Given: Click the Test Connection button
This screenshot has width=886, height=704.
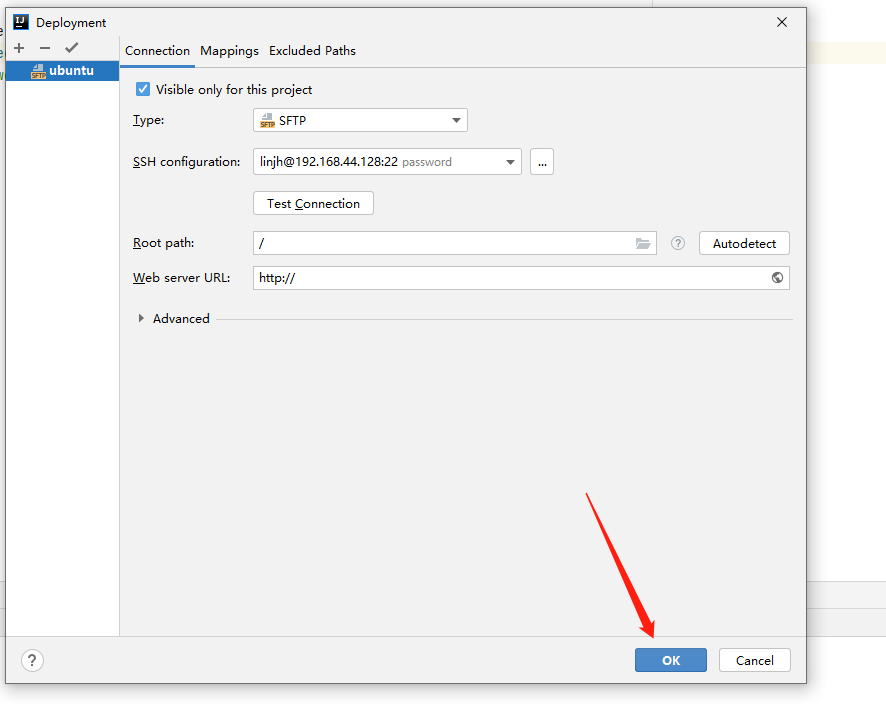Looking at the screenshot, I should pyautogui.click(x=313, y=203).
